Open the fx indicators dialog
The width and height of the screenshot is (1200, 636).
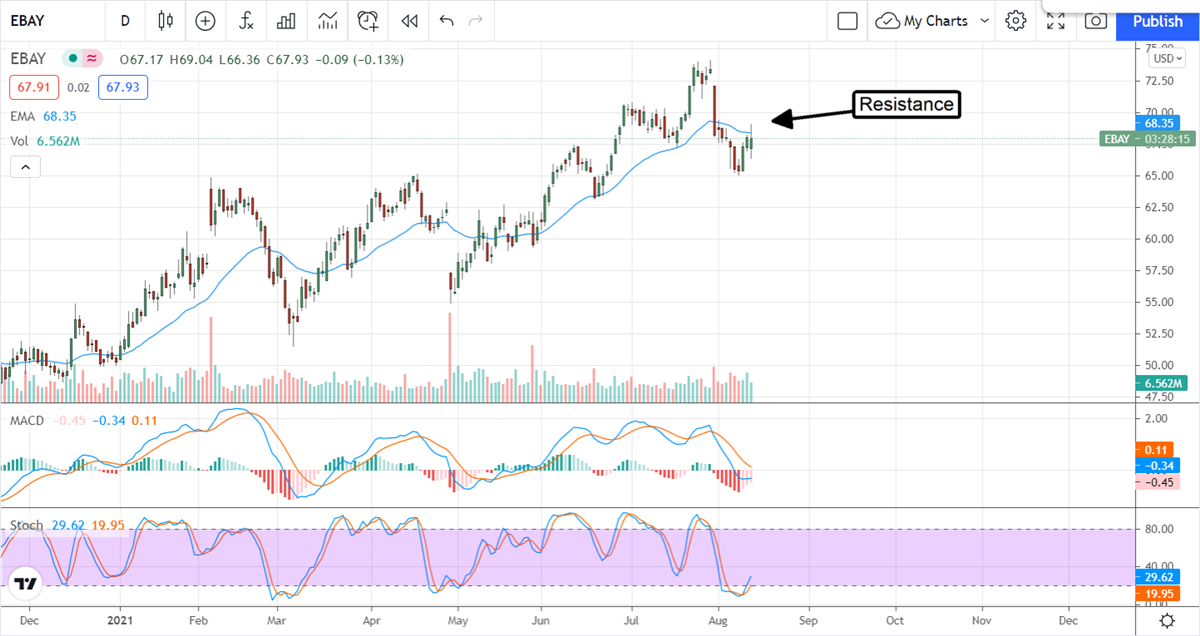[x=246, y=20]
